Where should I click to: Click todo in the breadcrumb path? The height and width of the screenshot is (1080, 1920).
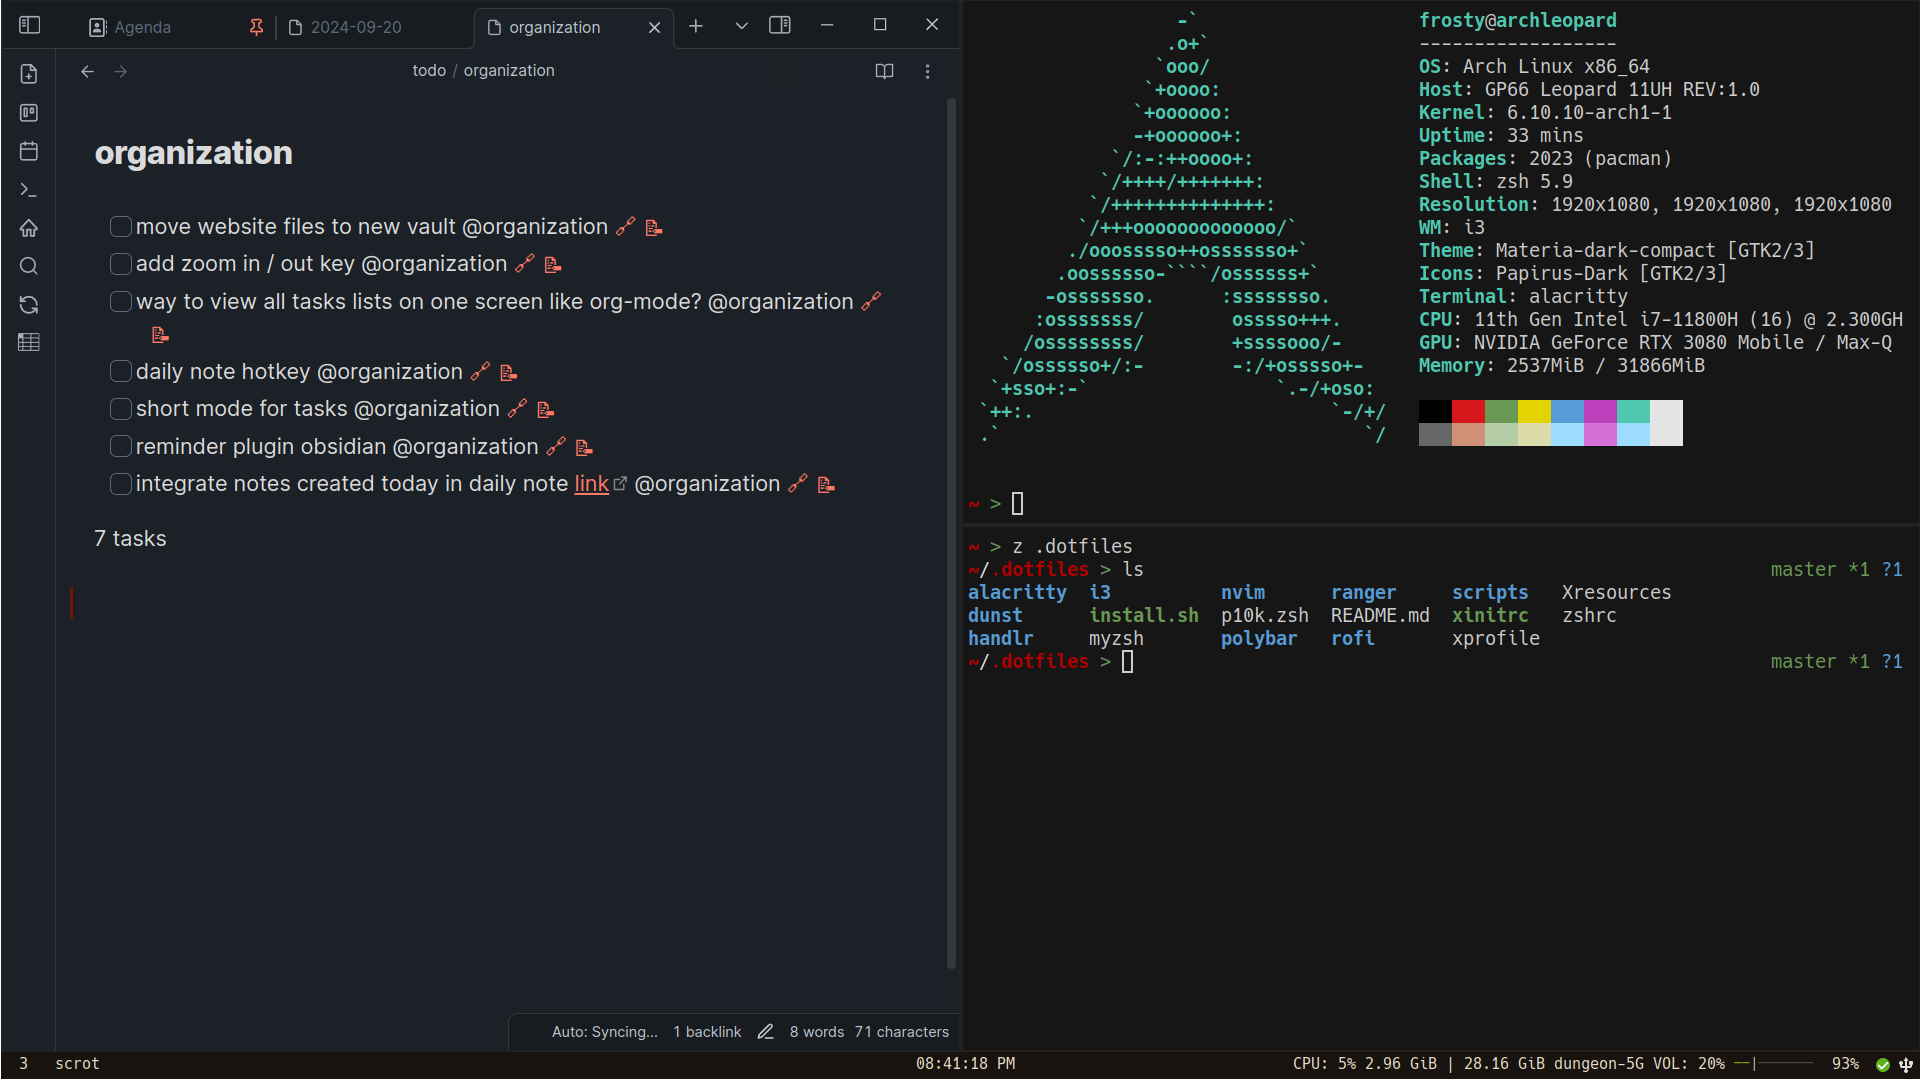429,70
